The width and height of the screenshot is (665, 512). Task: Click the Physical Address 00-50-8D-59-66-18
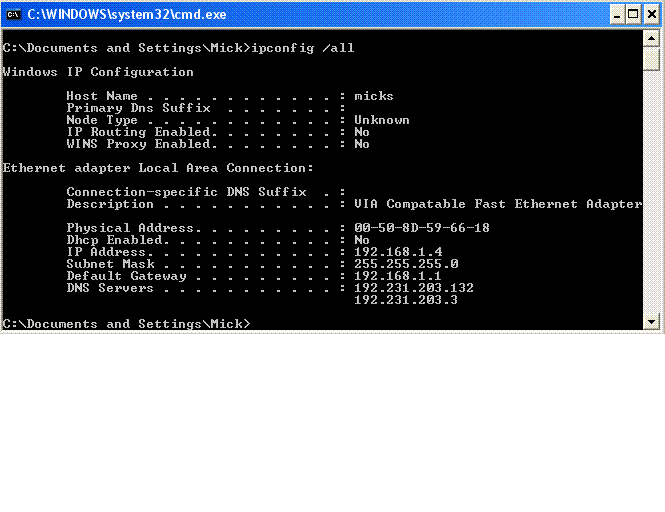tap(422, 228)
